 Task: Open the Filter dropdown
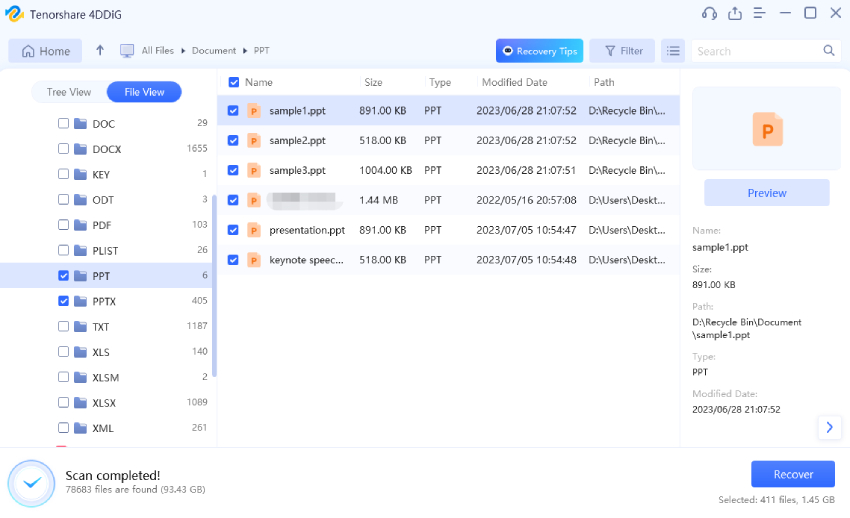pyautogui.click(x=622, y=50)
